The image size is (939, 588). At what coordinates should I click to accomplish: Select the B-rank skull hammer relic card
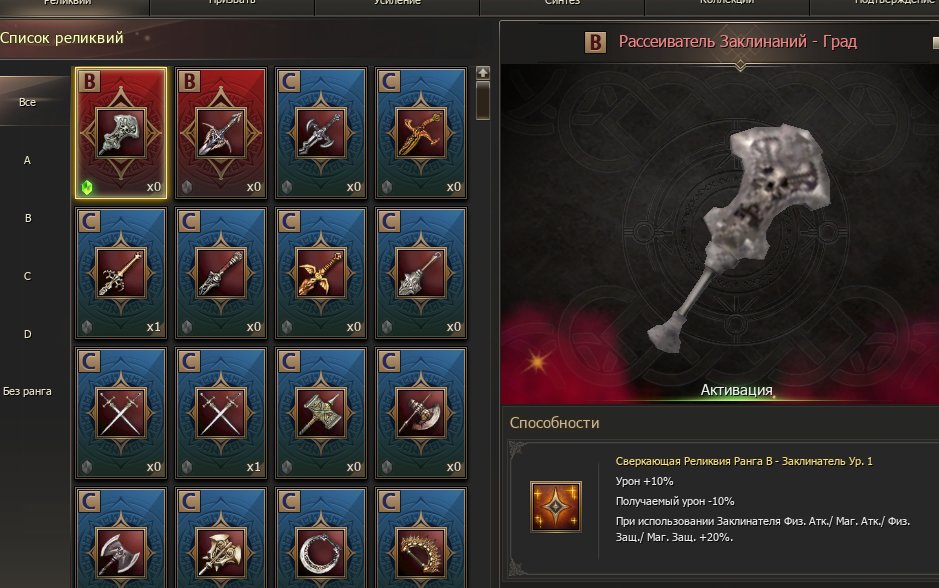click(x=121, y=133)
